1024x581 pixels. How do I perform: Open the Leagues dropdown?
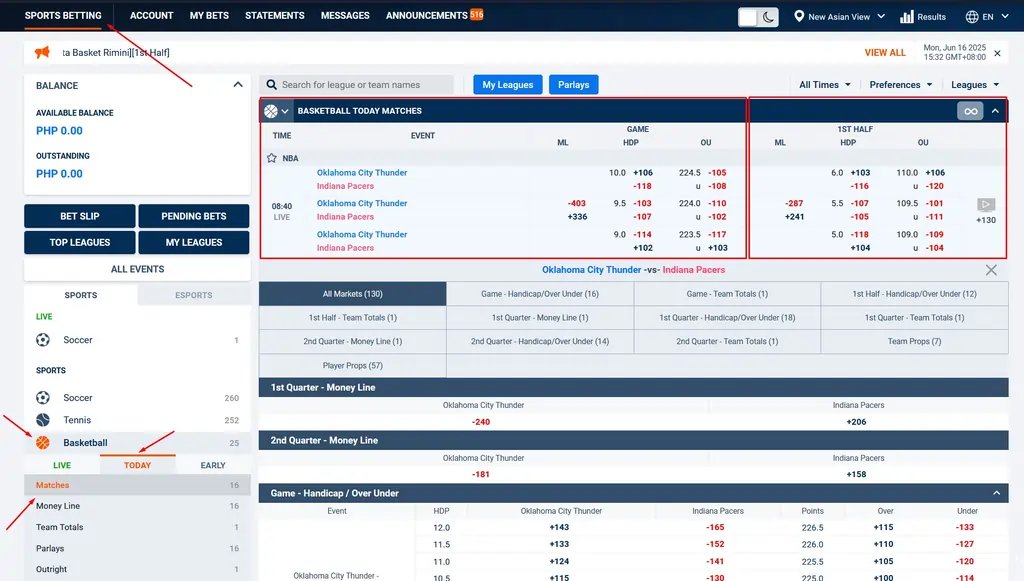point(975,85)
